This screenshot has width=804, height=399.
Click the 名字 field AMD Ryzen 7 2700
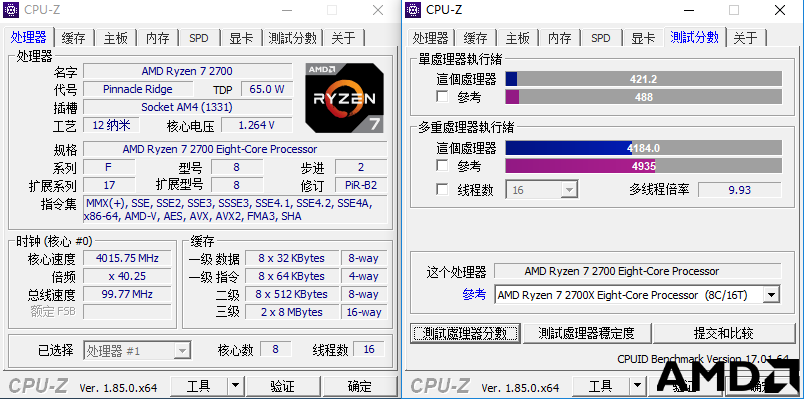pos(188,71)
